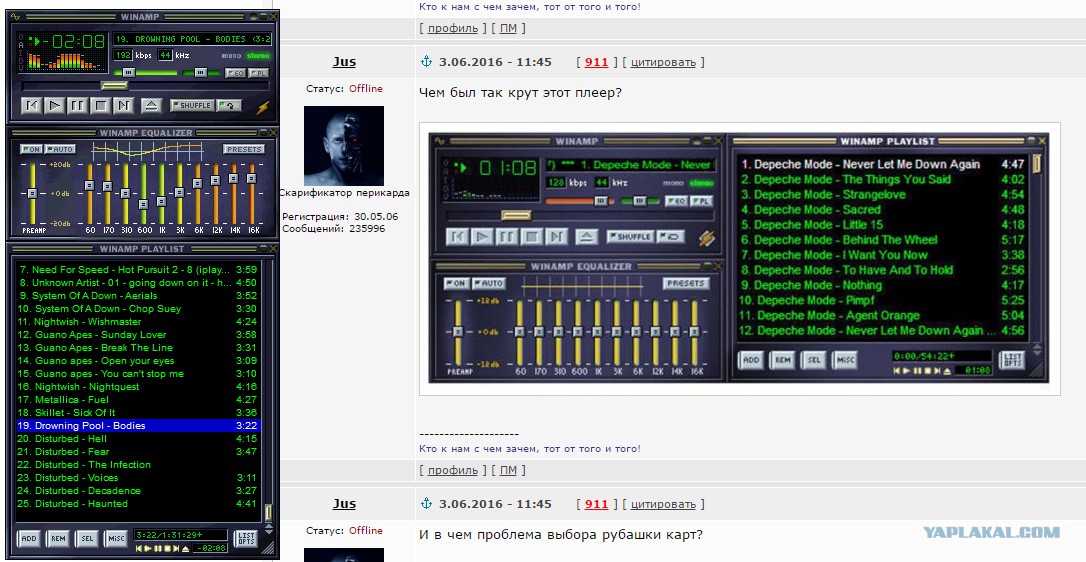This screenshot has height=562, width=1086.
Task: Select playlist track 'Disturbed - Haunted'
Action: pos(138,504)
